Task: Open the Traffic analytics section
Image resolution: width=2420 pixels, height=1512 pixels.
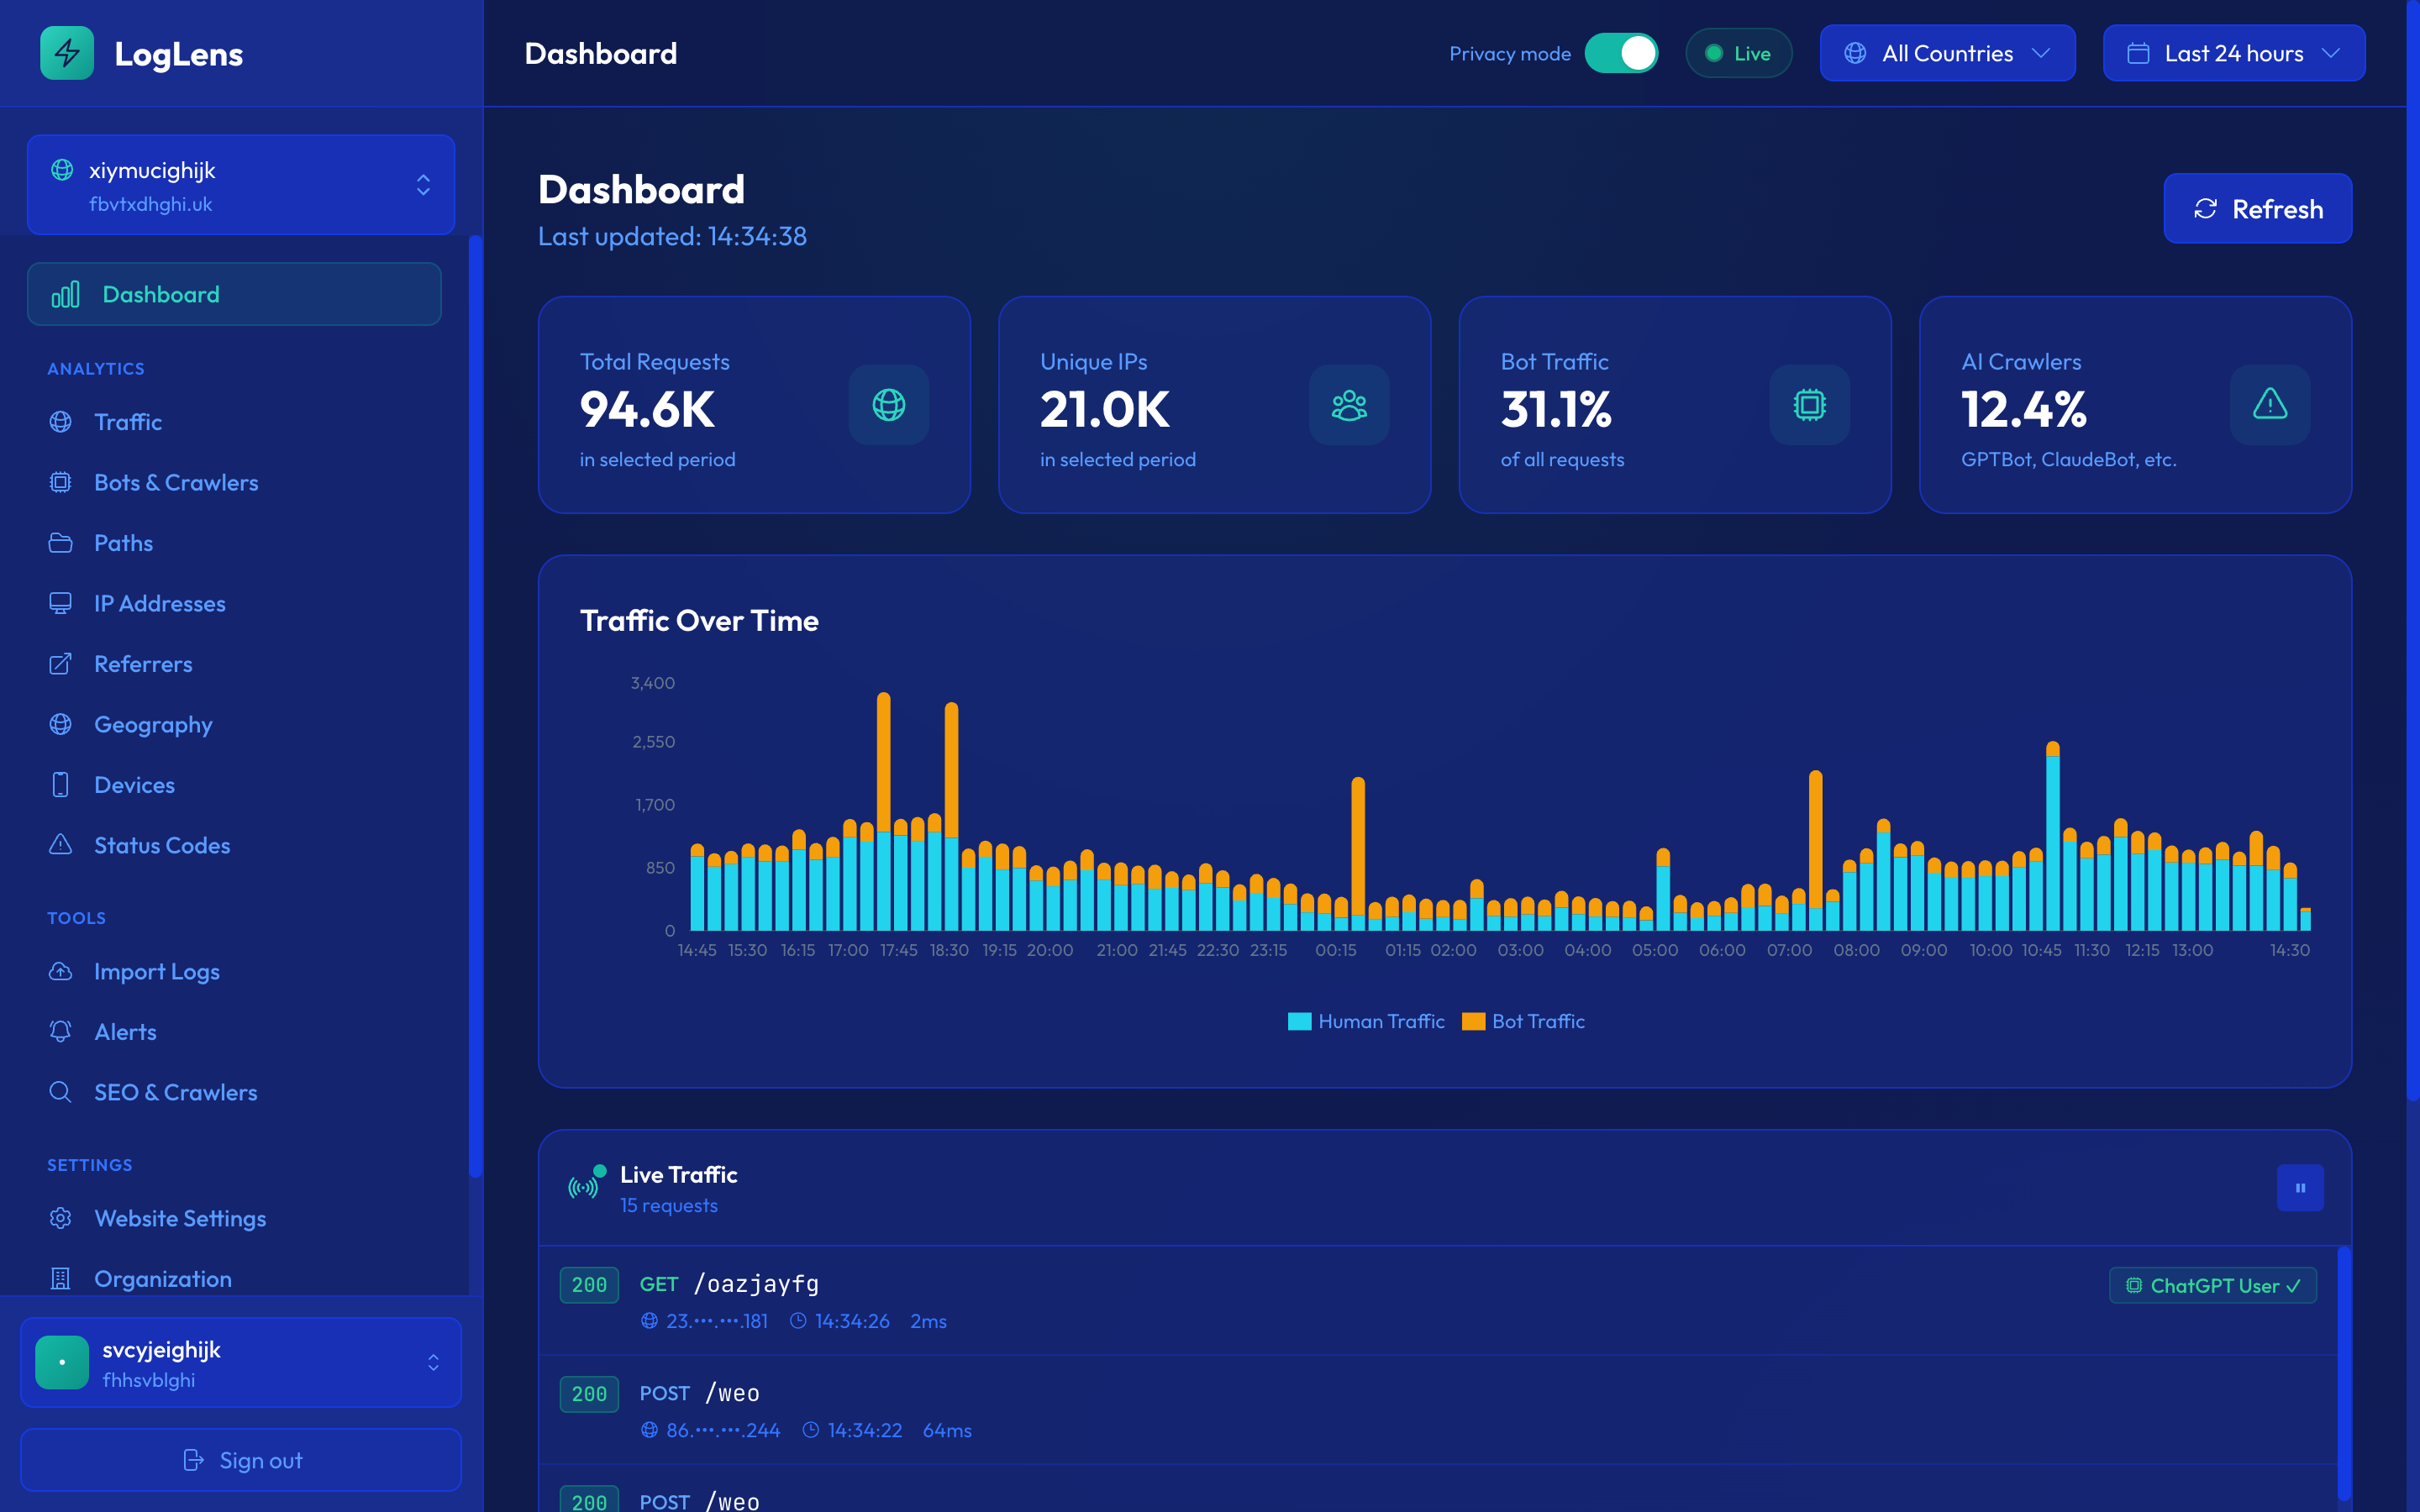Action: tap(127, 422)
